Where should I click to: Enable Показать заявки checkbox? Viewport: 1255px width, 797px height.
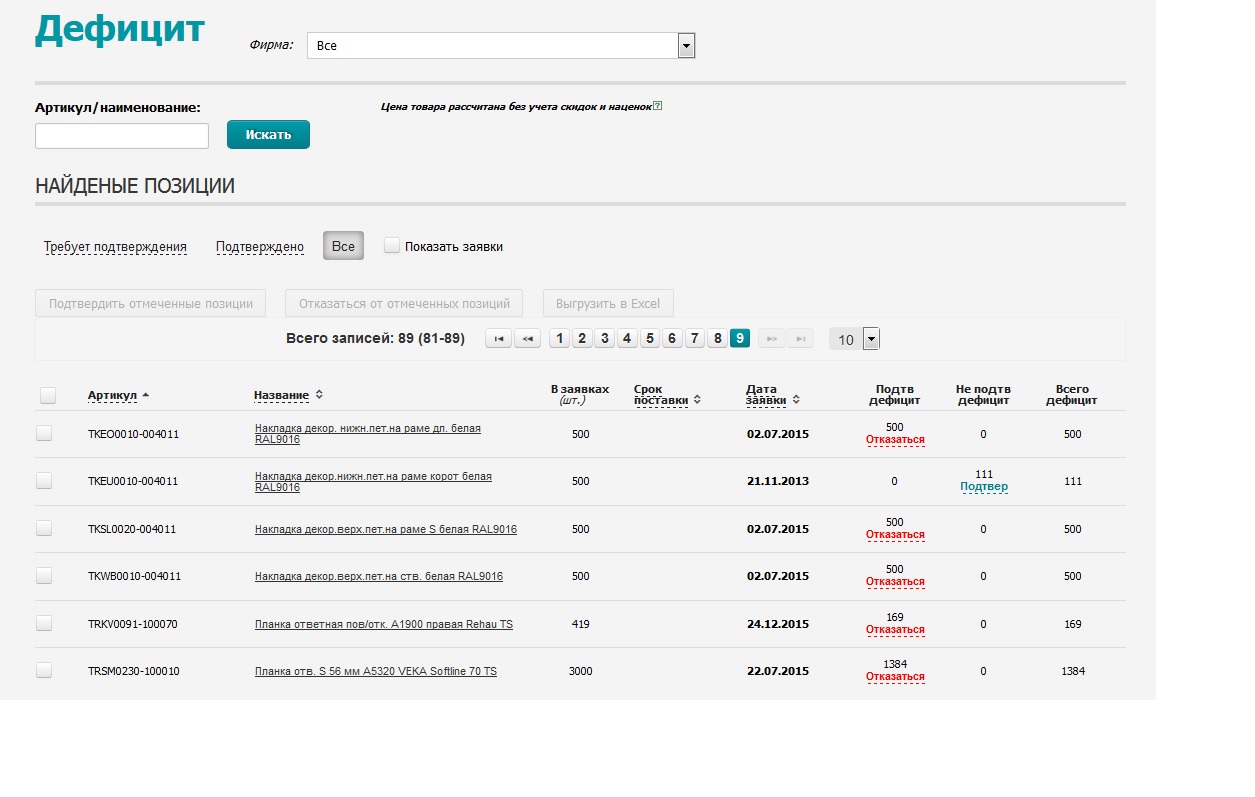point(392,246)
